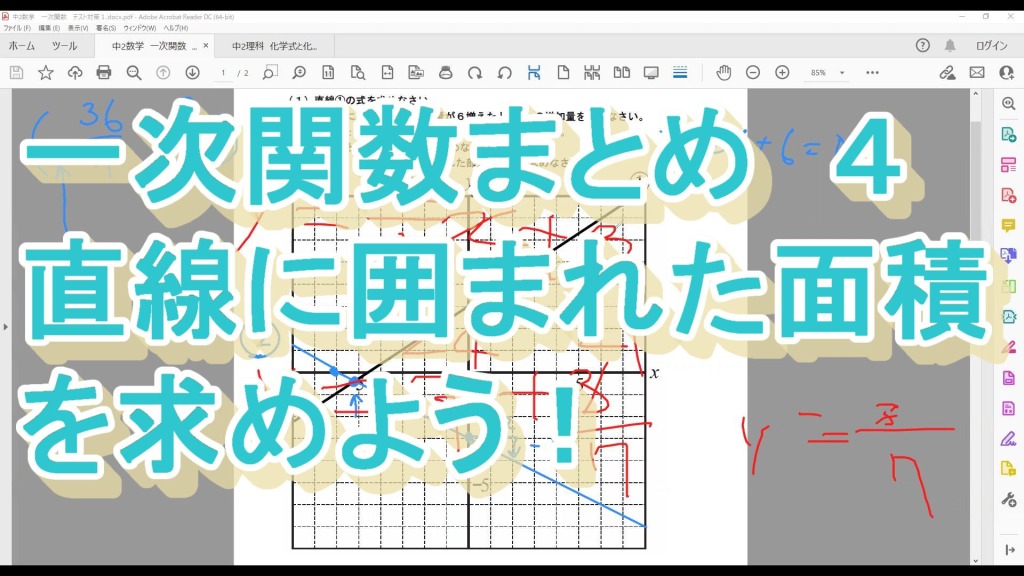This screenshot has width=1024, height=576.
Task: Click the page number input field
Action: (223, 73)
